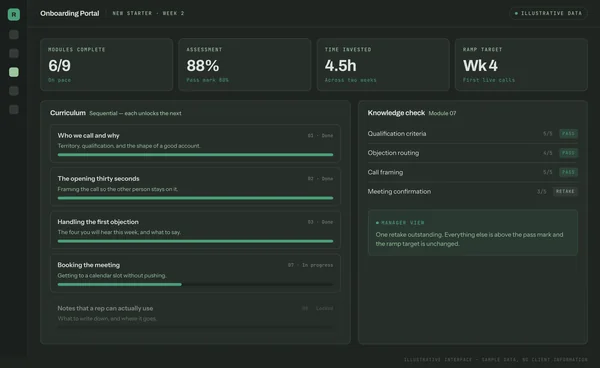This screenshot has height=368, width=600.
Task: Click the 'Pass mark 80%' text
Action: coord(207,80)
